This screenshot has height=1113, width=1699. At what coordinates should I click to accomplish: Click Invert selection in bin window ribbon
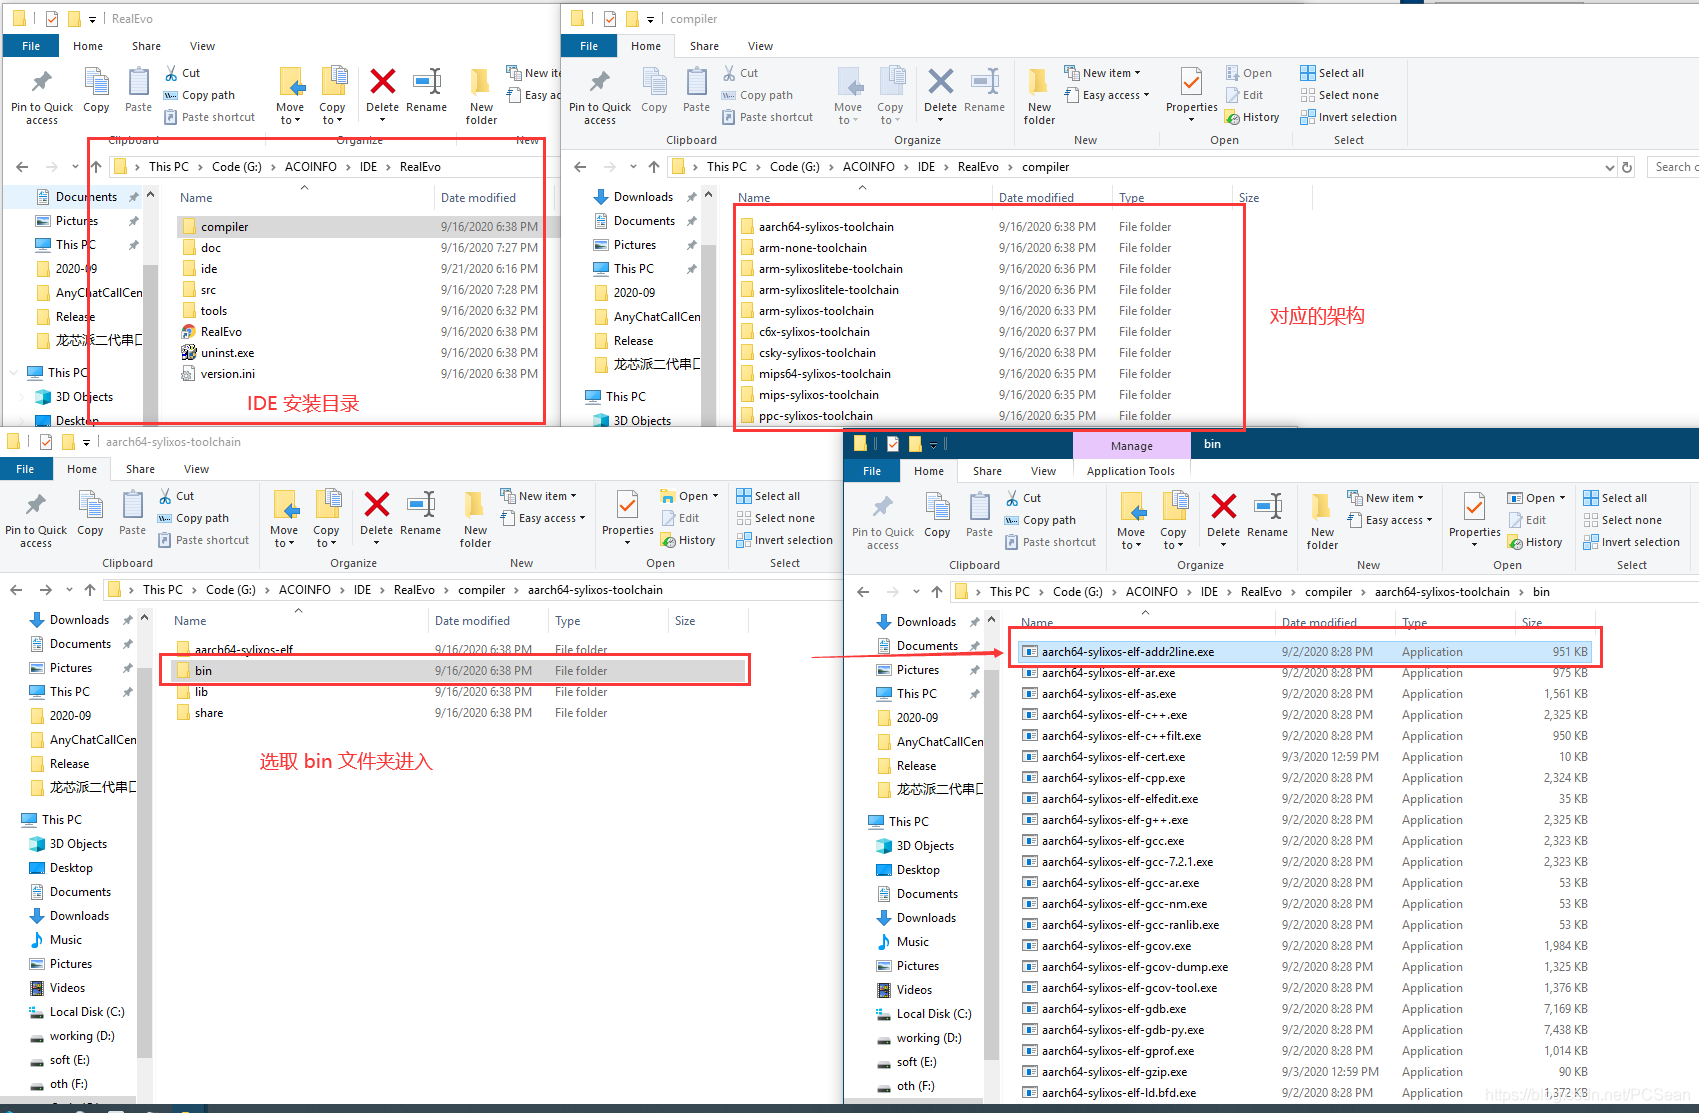pos(1631,542)
